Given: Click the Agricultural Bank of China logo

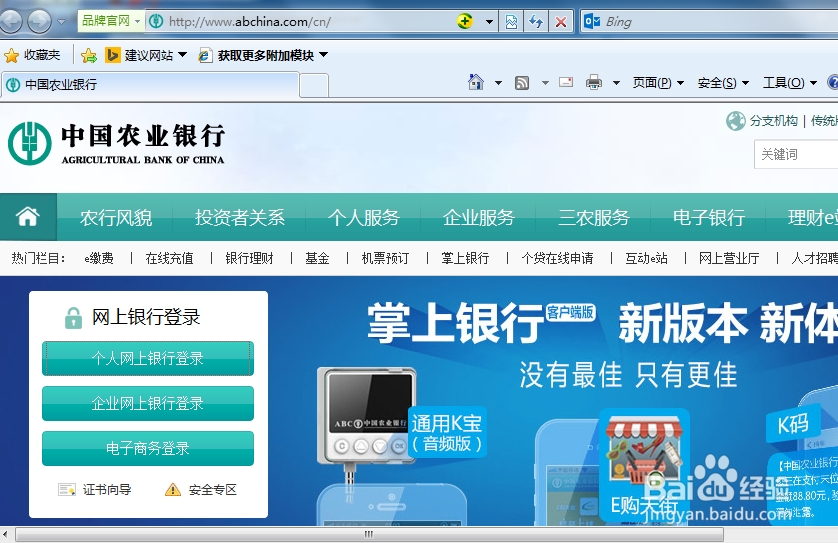Looking at the screenshot, I should [116, 143].
